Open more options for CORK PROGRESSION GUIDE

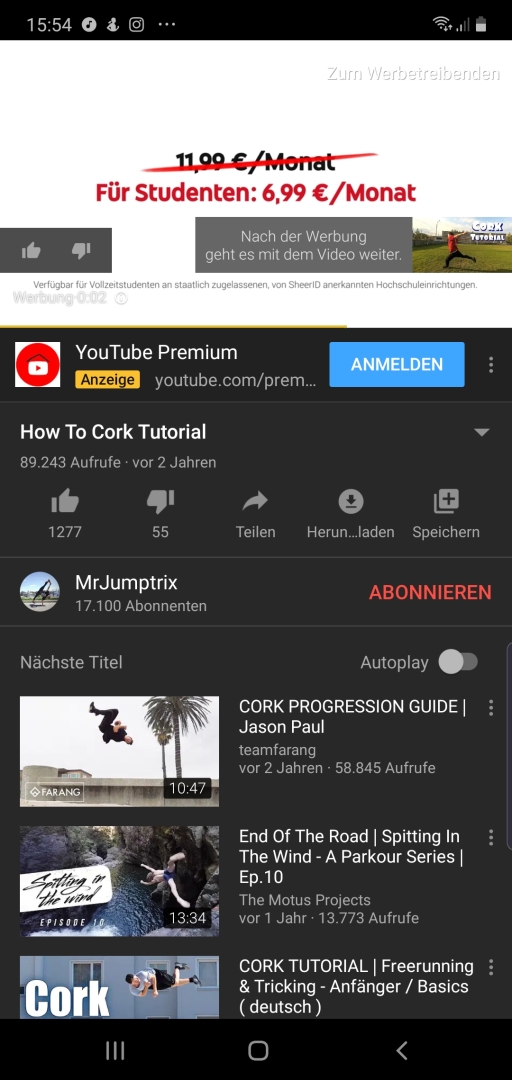point(491,707)
